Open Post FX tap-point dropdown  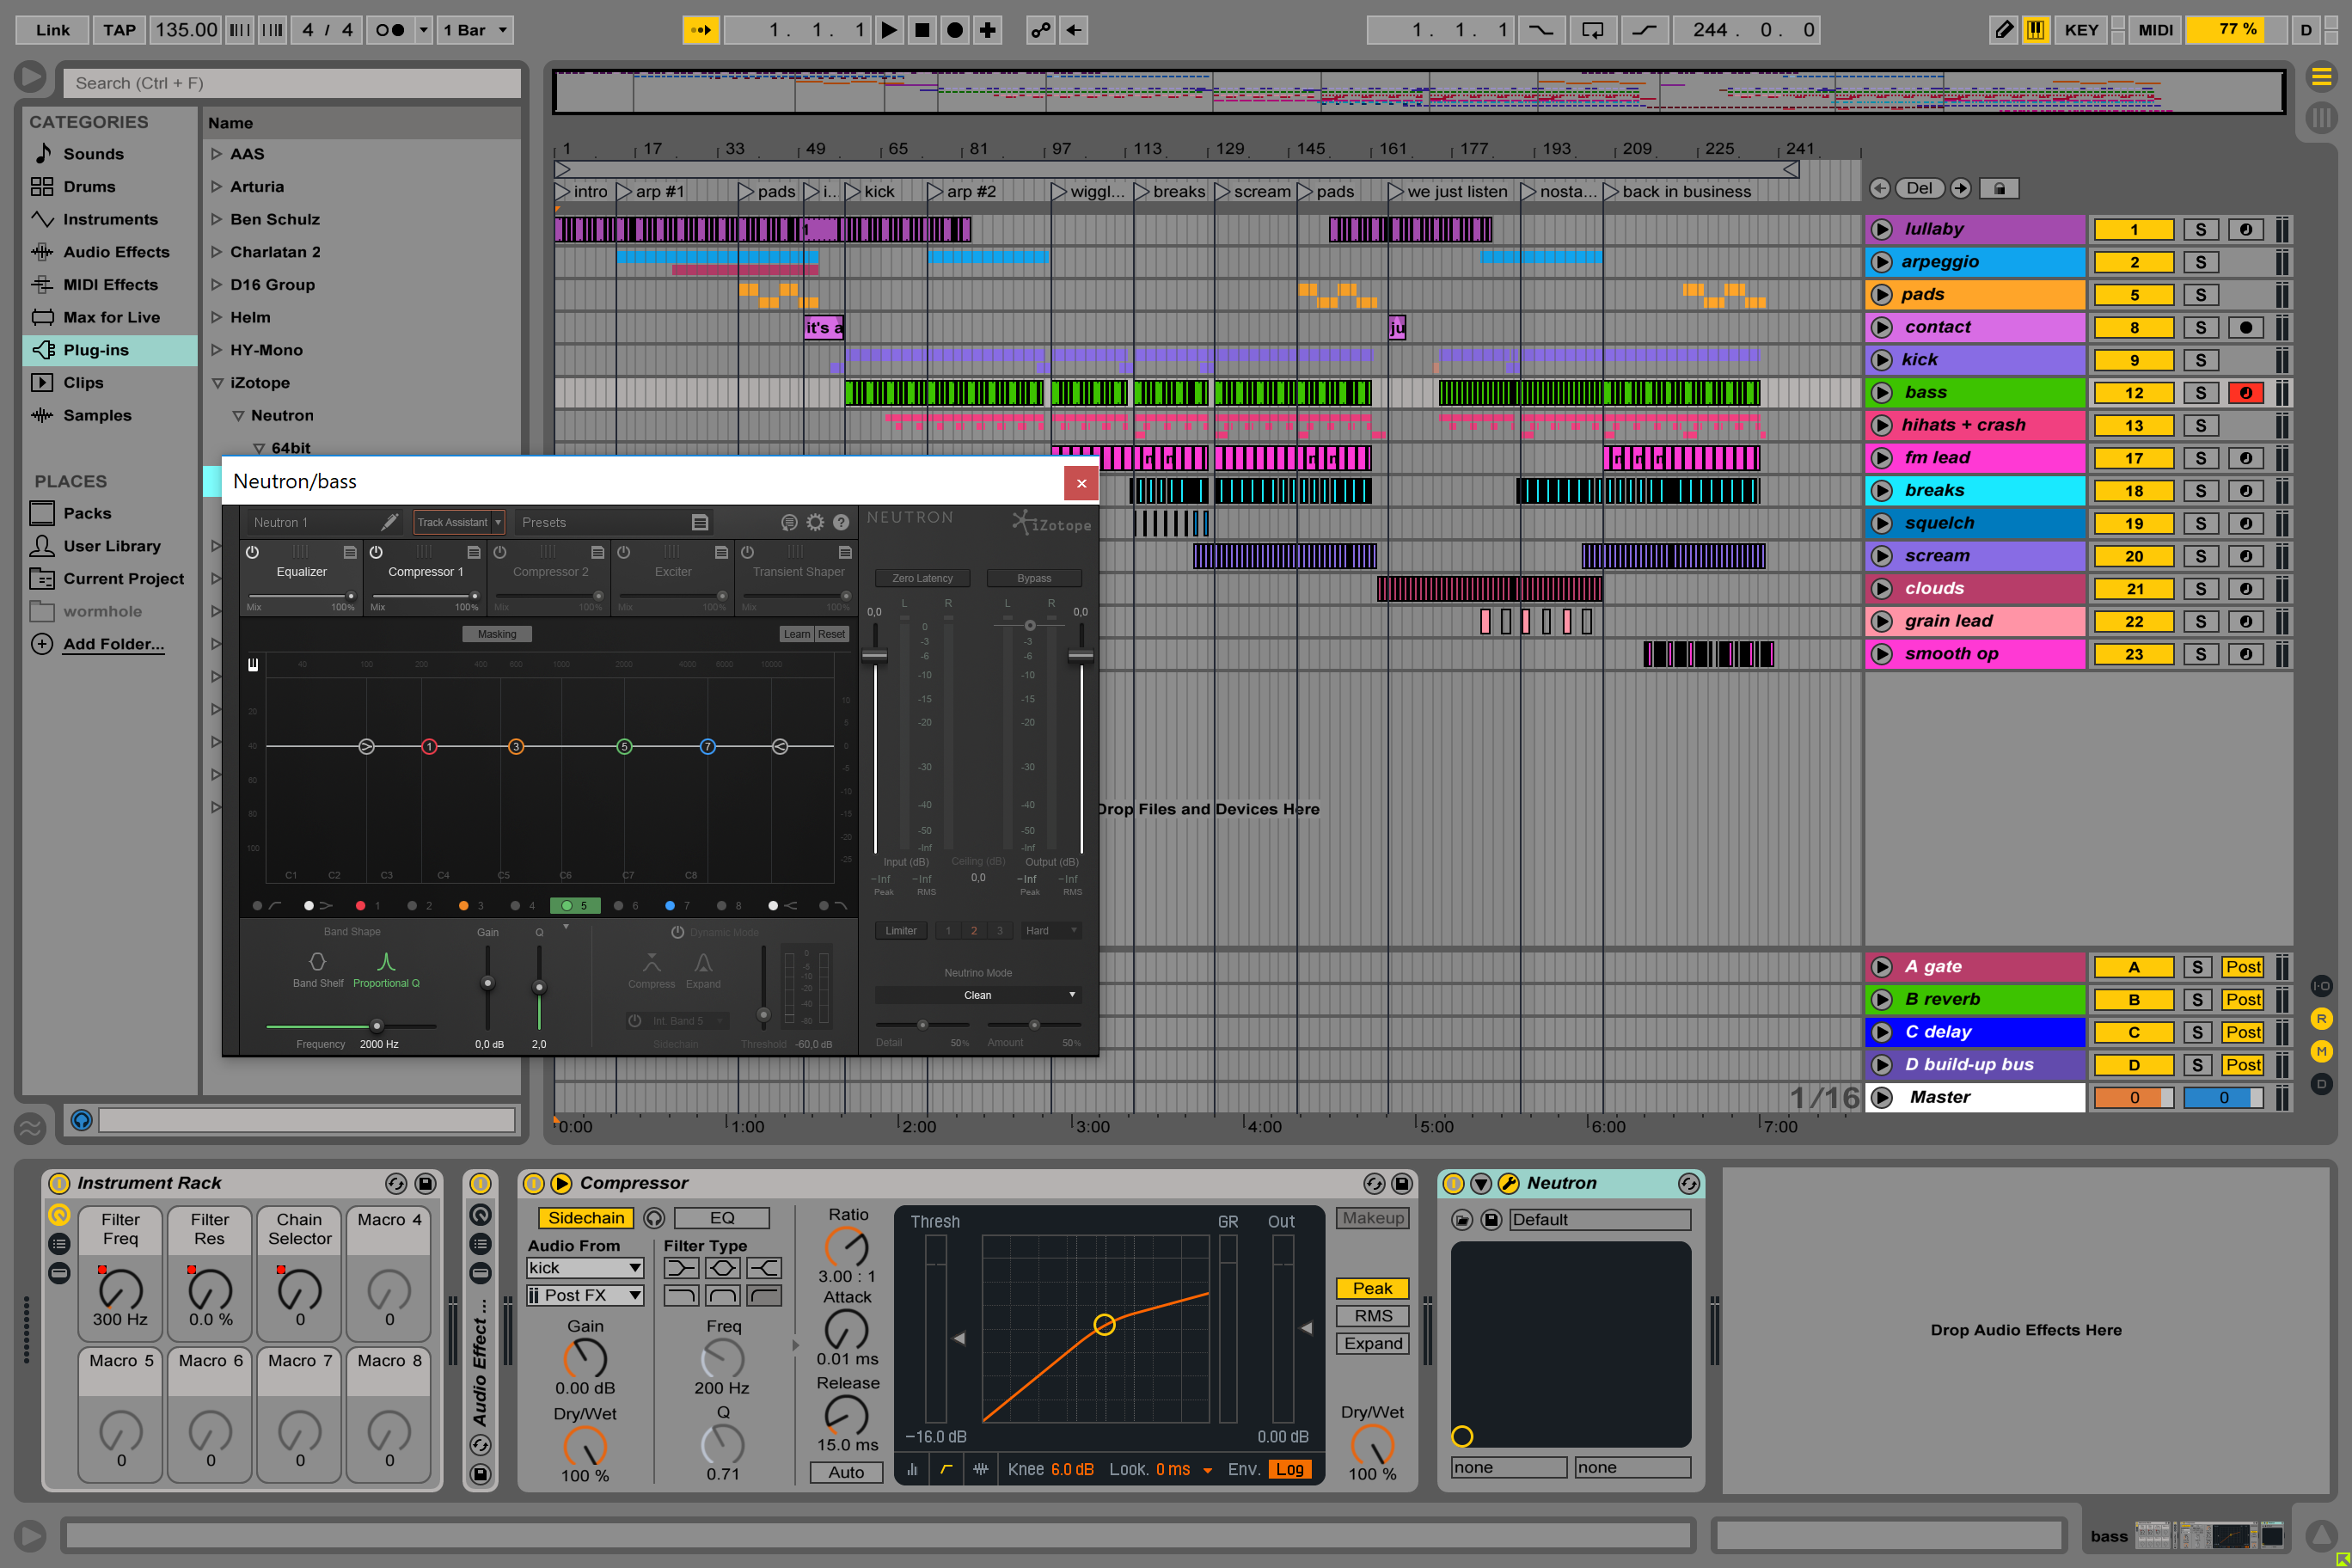point(585,1295)
